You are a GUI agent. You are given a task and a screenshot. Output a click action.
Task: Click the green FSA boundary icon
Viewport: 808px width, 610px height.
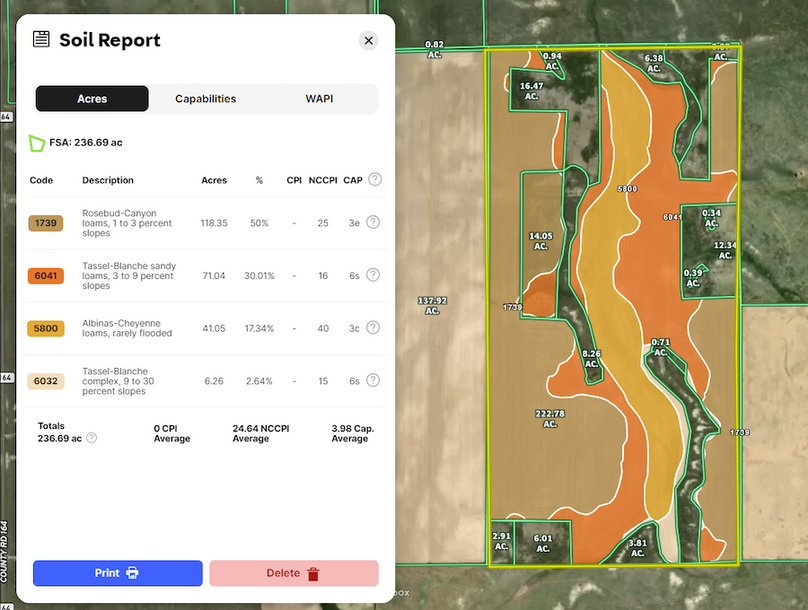37,143
